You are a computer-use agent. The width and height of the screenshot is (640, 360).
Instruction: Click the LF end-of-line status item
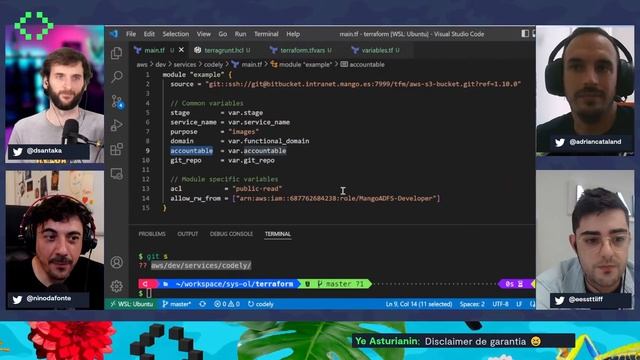coord(519,304)
